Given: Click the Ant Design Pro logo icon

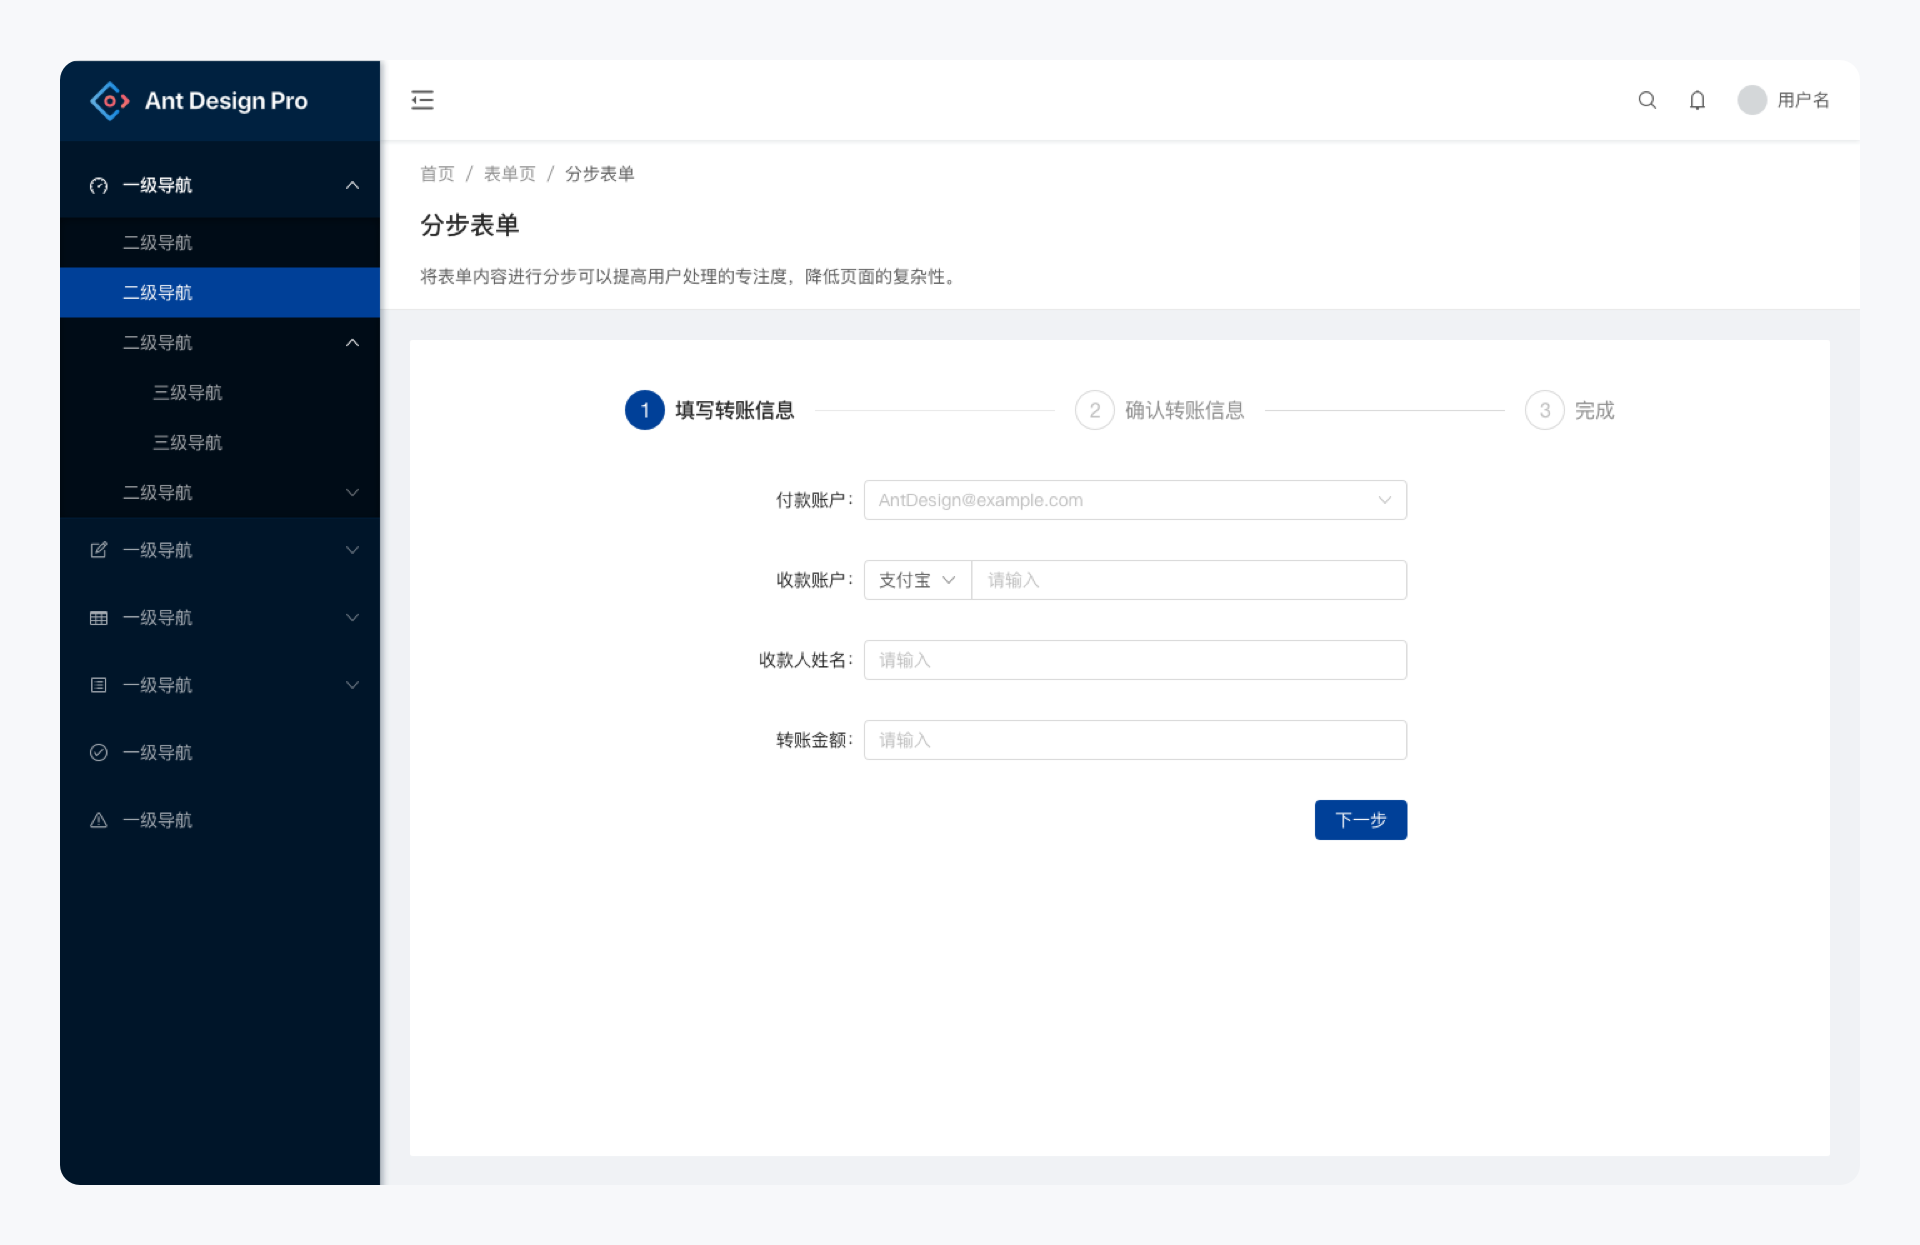Looking at the screenshot, I should point(110,101).
